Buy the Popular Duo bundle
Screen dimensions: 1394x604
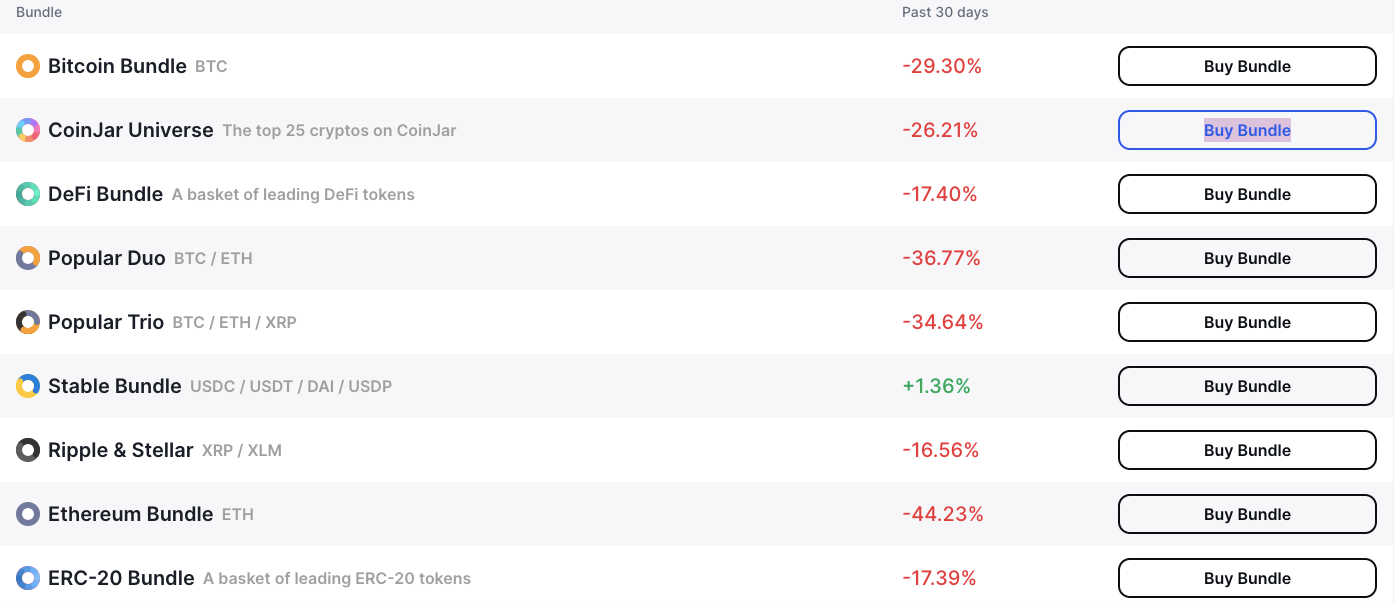point(1247,258)
